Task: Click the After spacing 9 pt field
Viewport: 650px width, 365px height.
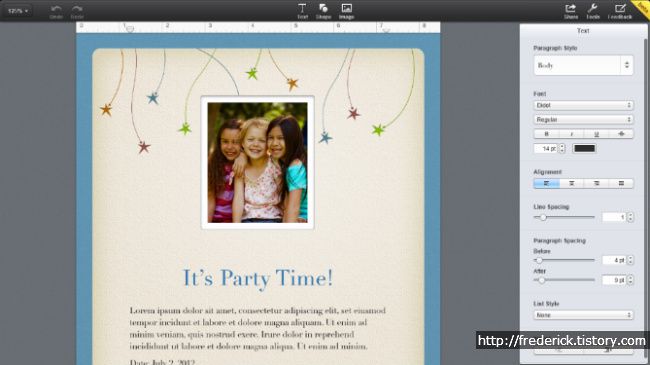Action: (x=614, y=280)
